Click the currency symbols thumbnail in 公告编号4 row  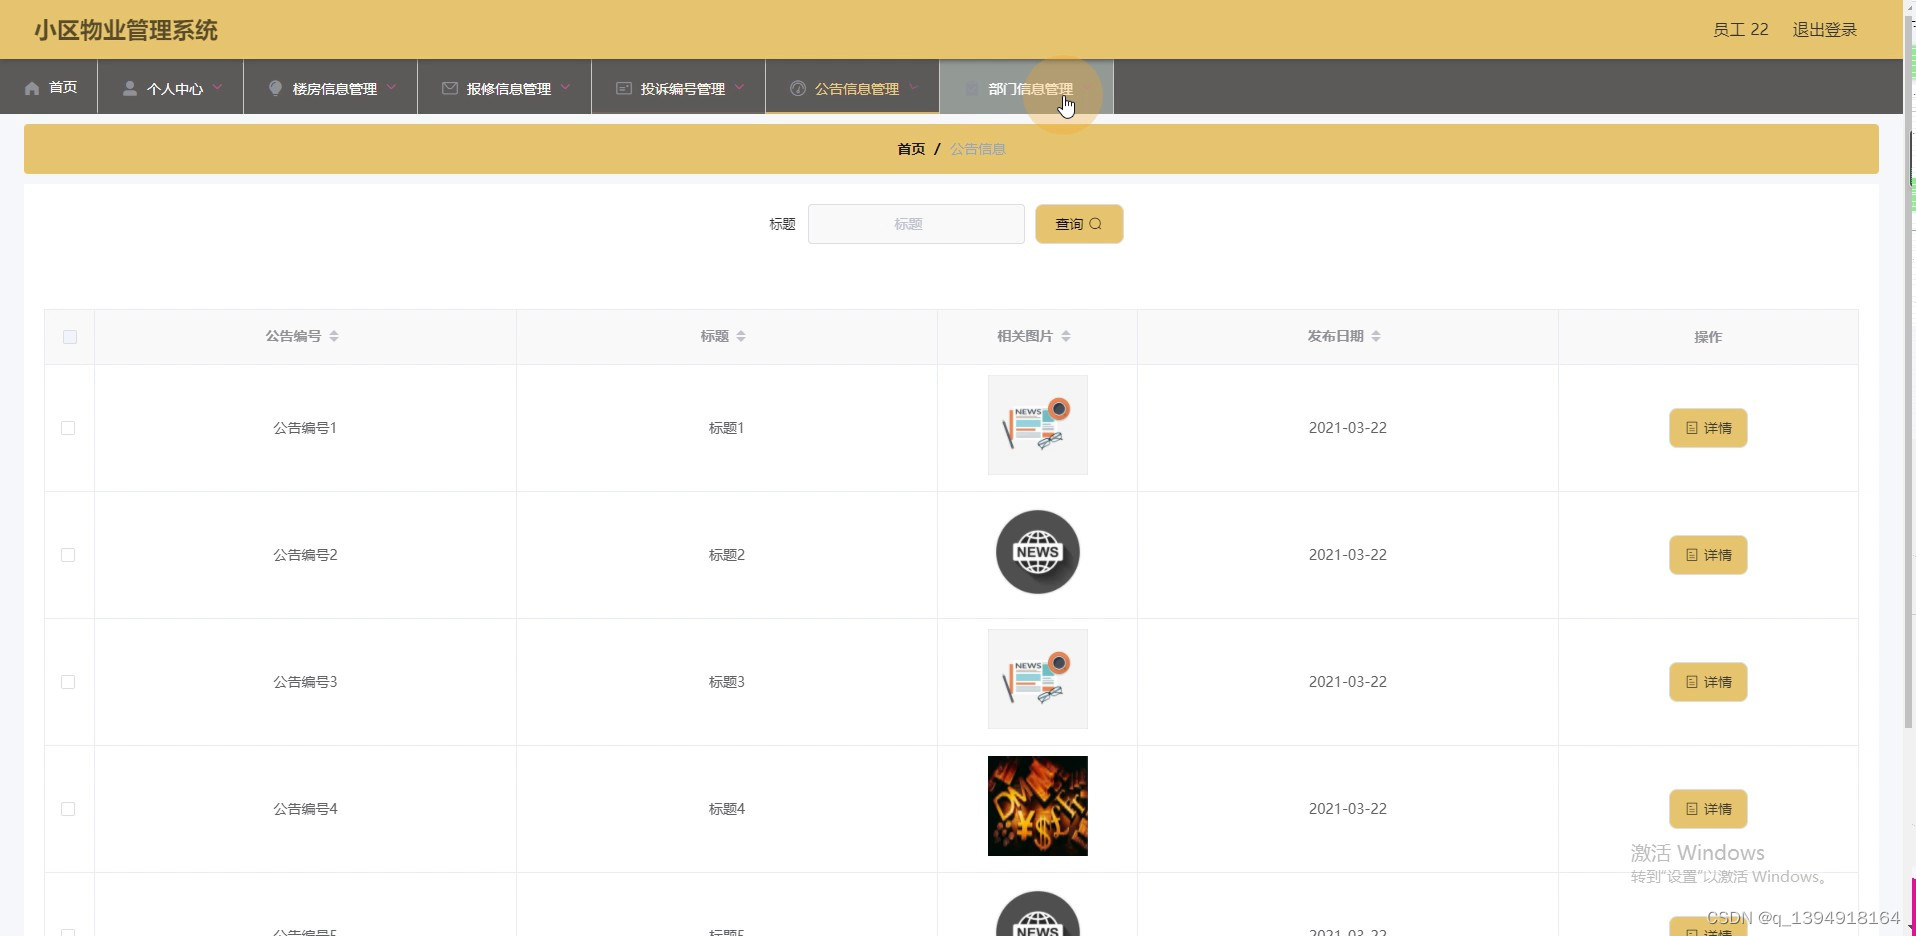coord(1038,806)
